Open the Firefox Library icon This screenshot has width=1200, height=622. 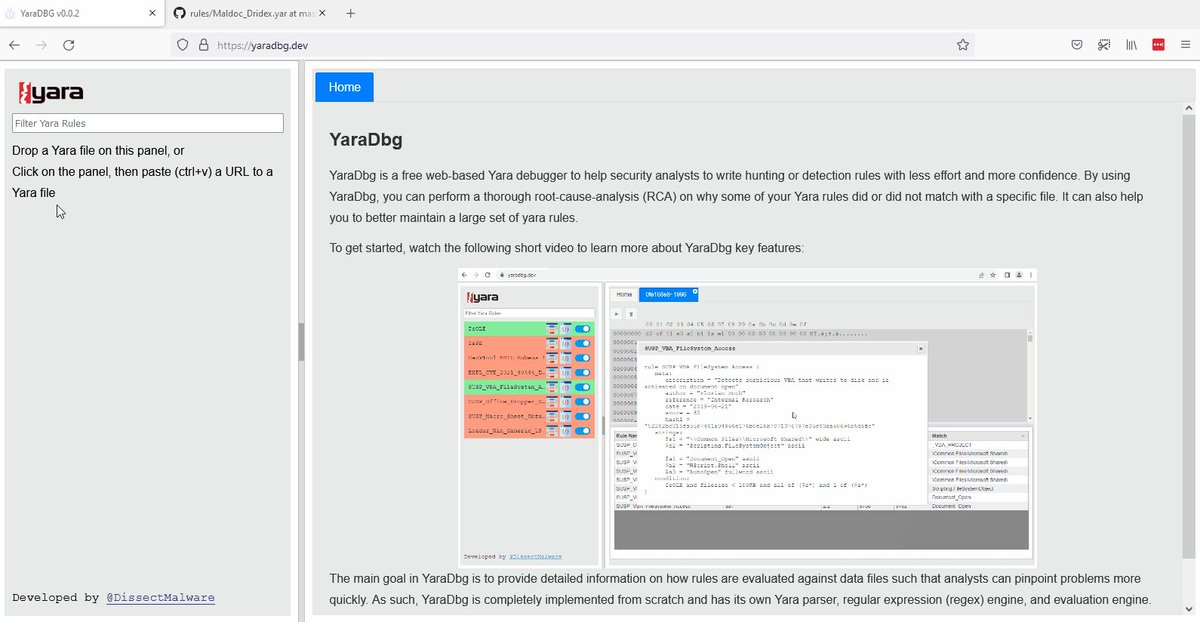pyautogui.click(x=1132, y=45)
